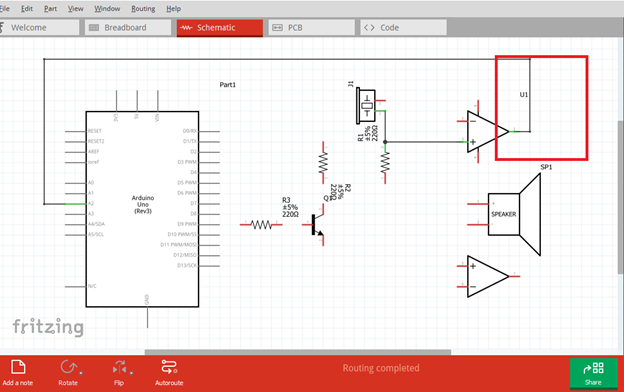
Task: Select the Arduino Uno (Rev3) part
Action: (x=142, y=209)
